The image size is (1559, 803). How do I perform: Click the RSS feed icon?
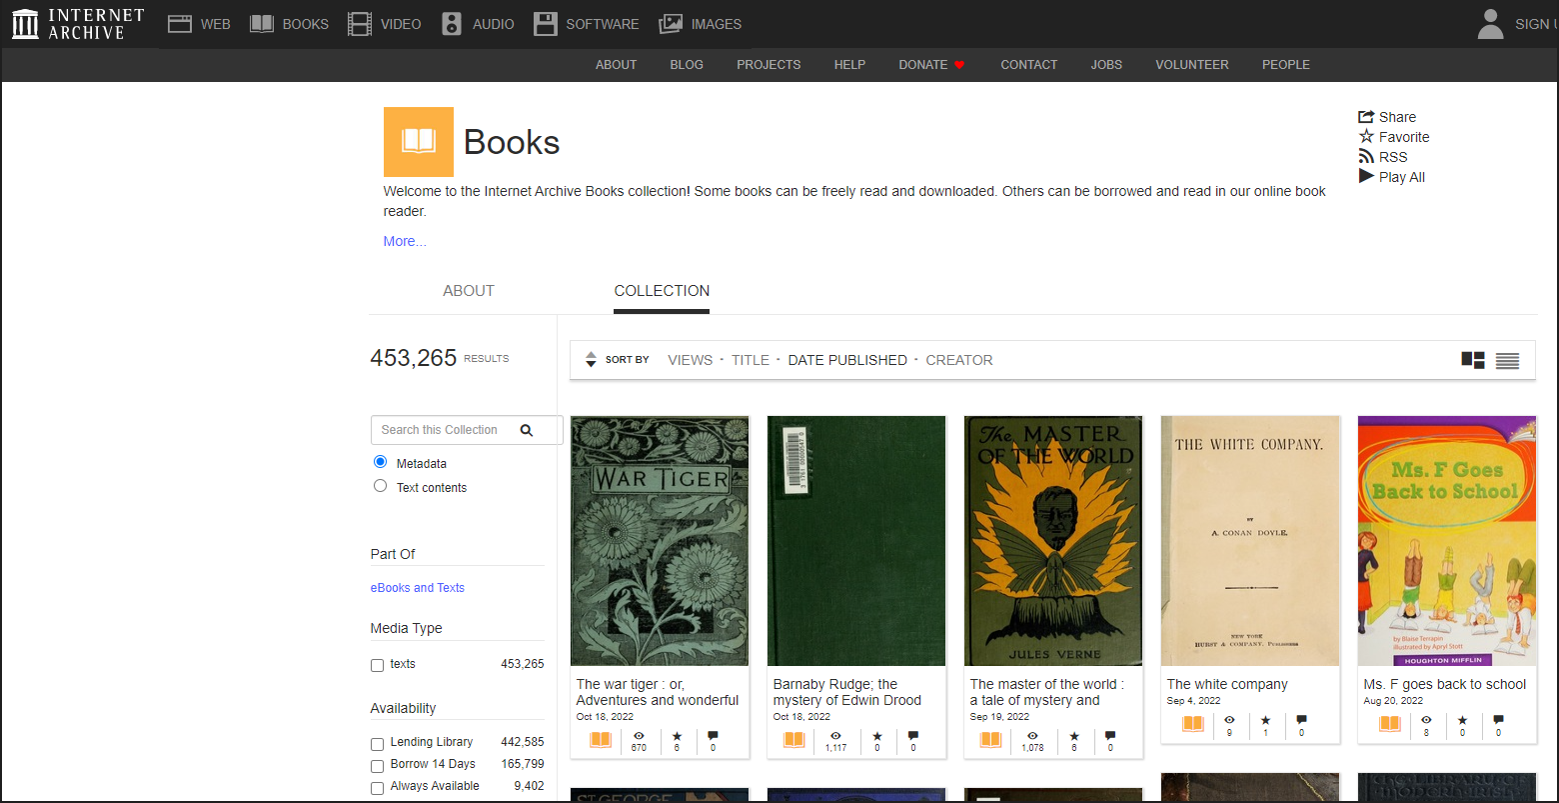coord(1366,157)
